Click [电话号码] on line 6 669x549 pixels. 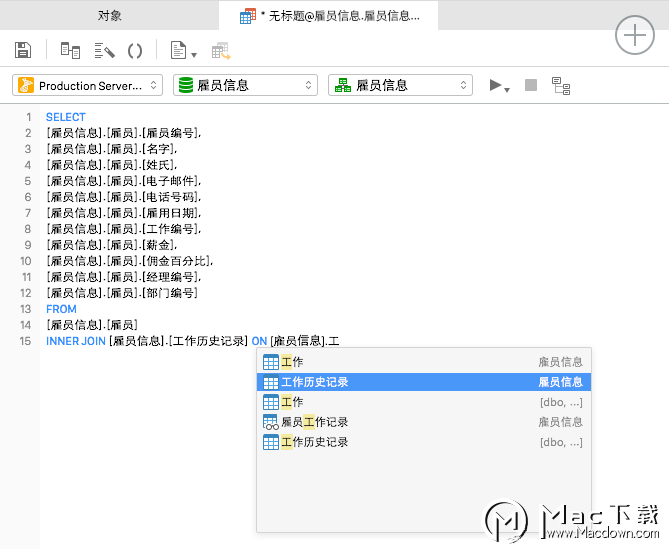[171, 197]
